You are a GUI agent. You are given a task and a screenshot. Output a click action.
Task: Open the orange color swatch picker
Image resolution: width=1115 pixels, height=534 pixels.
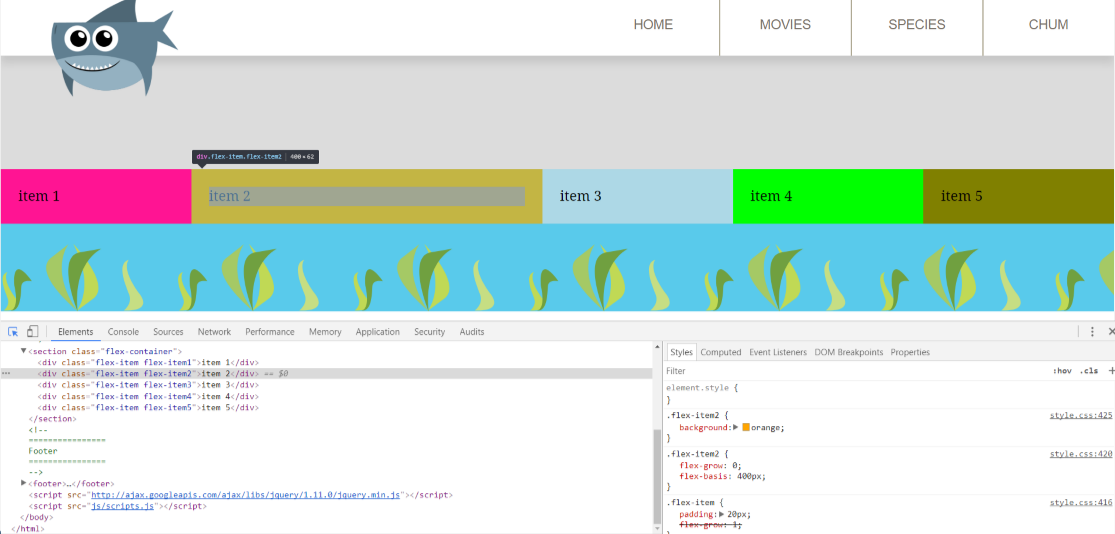[746, 427]
